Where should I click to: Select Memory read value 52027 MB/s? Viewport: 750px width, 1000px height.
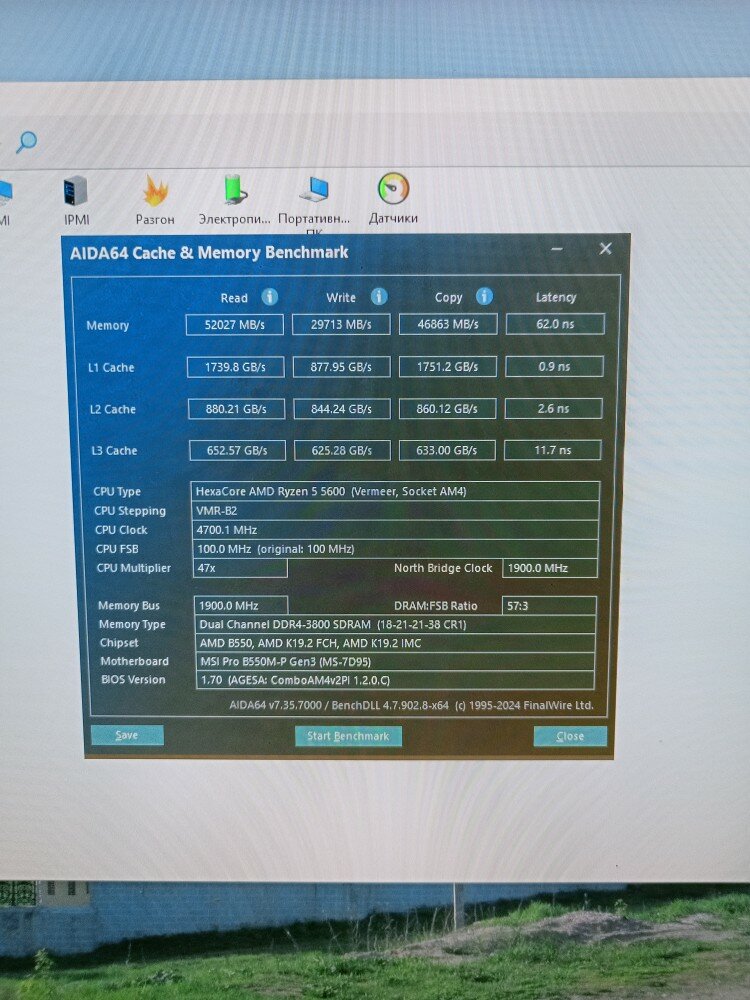pyautogui.click(x=235, y=325)
